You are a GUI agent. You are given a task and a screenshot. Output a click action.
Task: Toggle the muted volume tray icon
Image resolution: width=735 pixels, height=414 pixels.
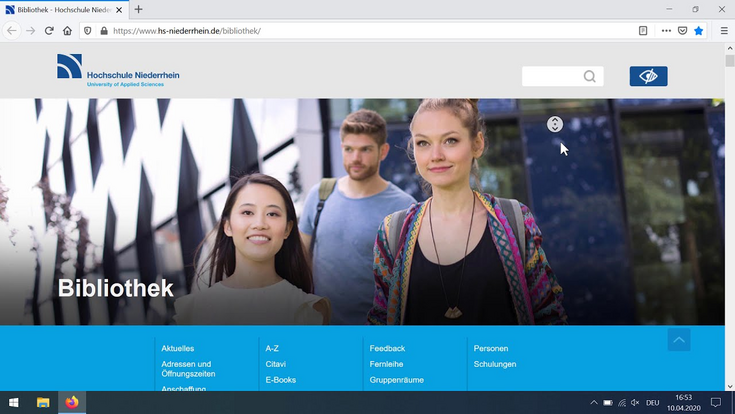(635, 403)
